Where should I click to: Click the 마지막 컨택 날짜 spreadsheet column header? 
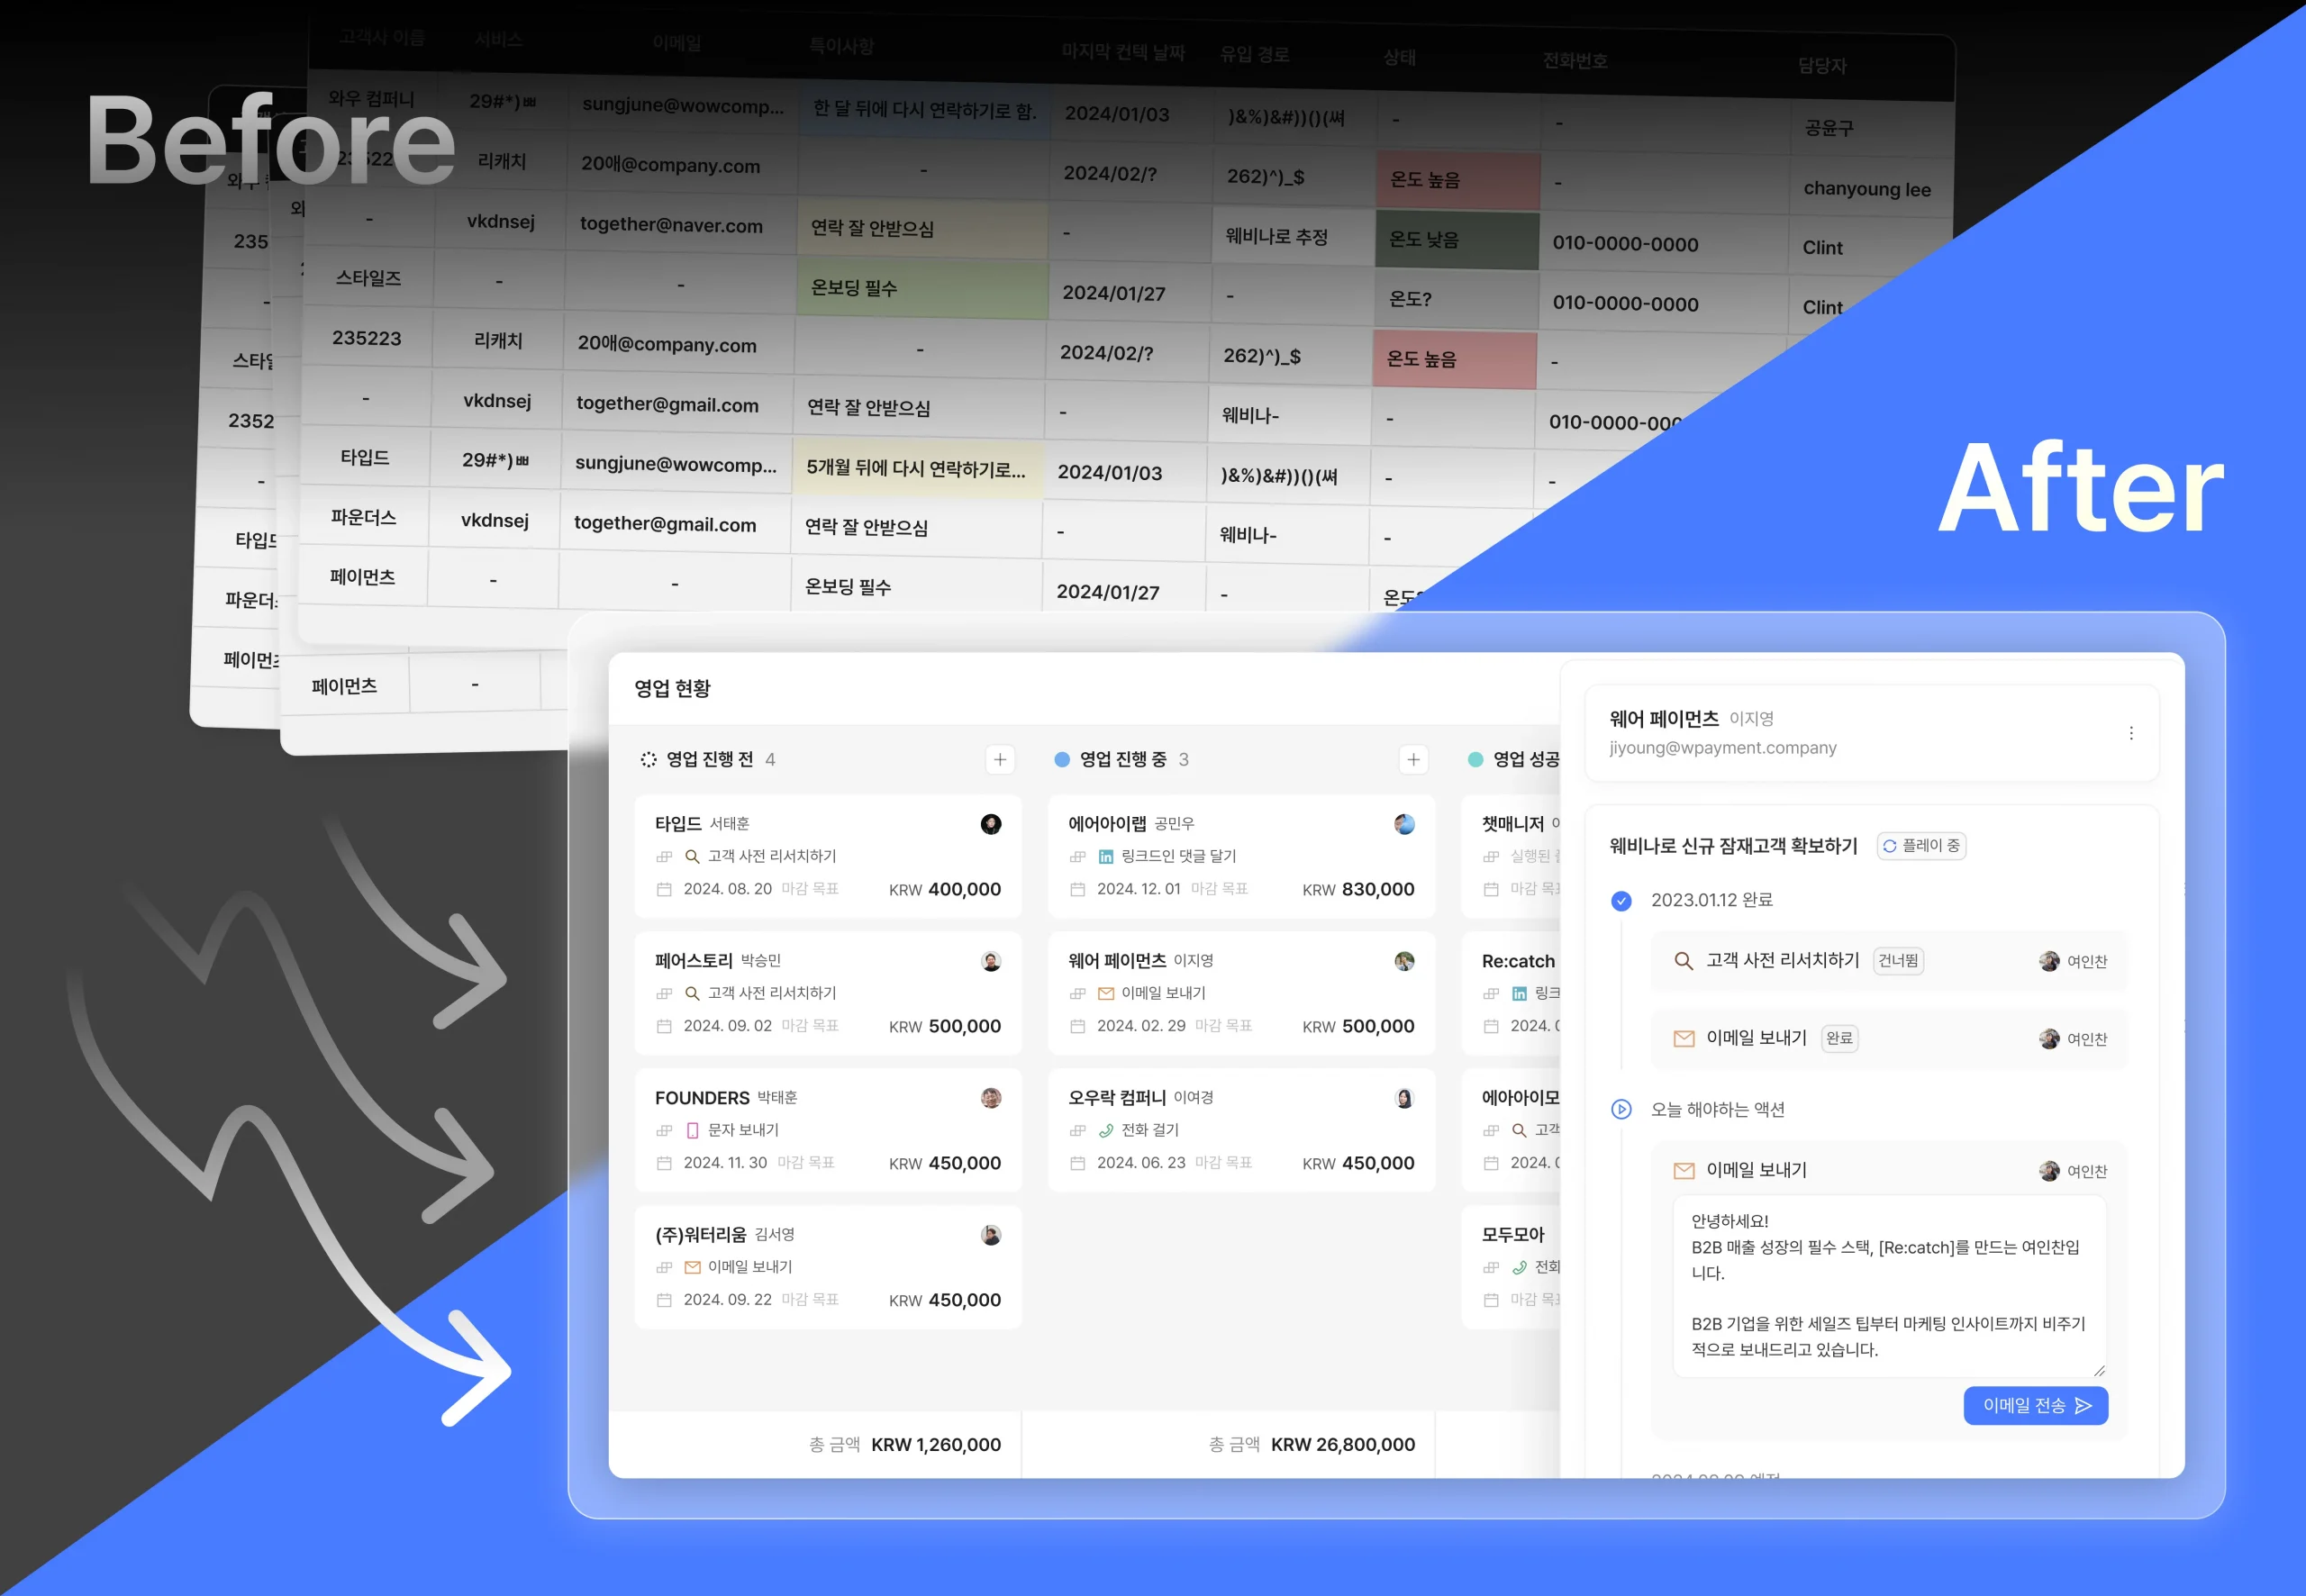(1123, 52)
